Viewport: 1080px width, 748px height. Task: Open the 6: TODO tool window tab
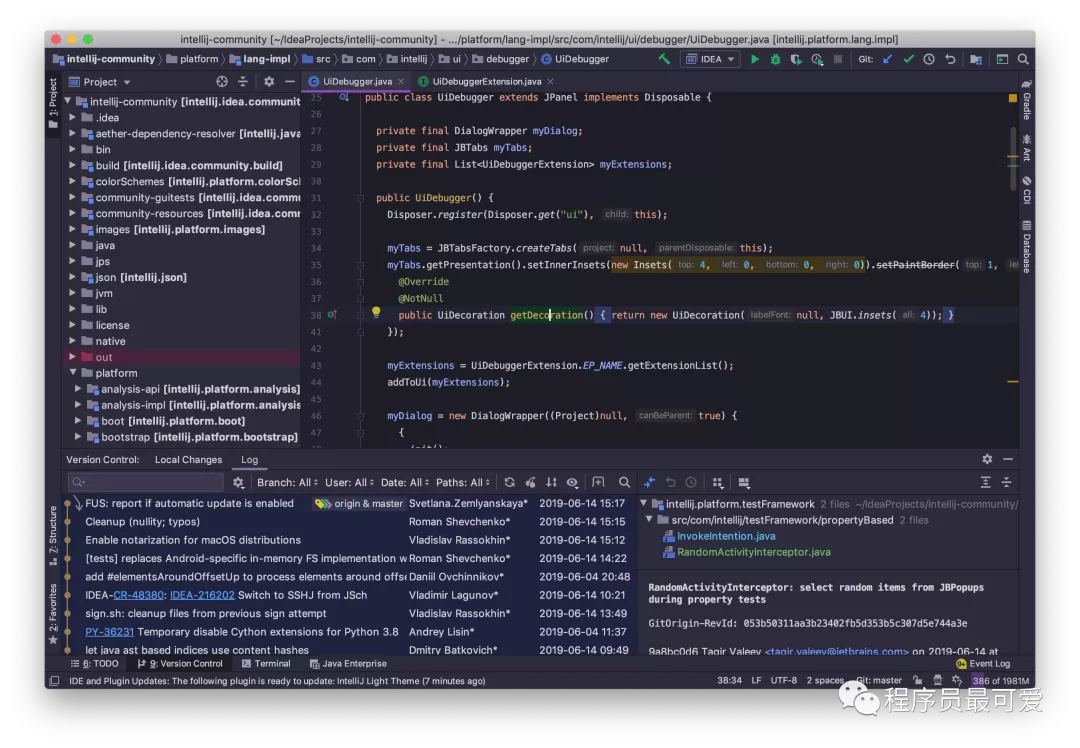coord(94,664)
